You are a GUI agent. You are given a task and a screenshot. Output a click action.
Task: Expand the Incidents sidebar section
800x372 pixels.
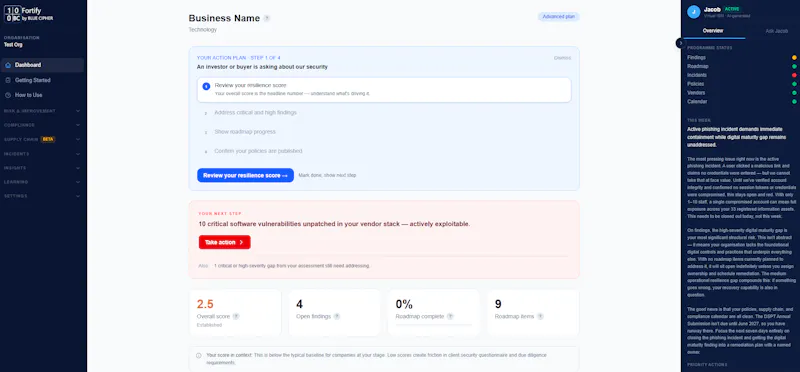[42, 154]
